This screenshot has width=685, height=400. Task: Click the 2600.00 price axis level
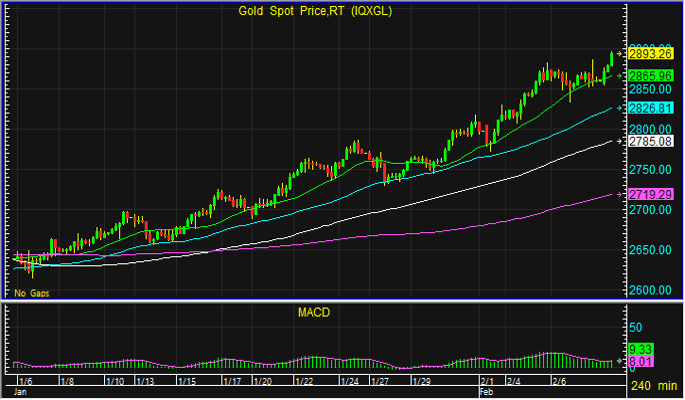tap(648, 290)
